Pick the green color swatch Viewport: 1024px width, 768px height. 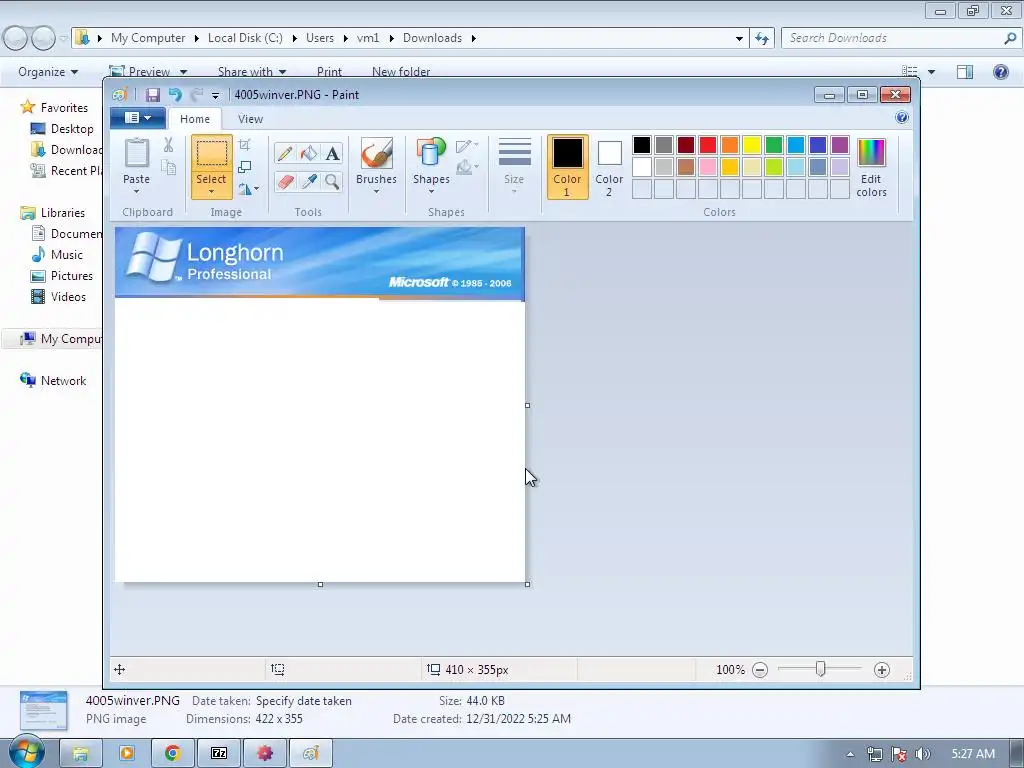pyautogui.click(x=774, y=145)
